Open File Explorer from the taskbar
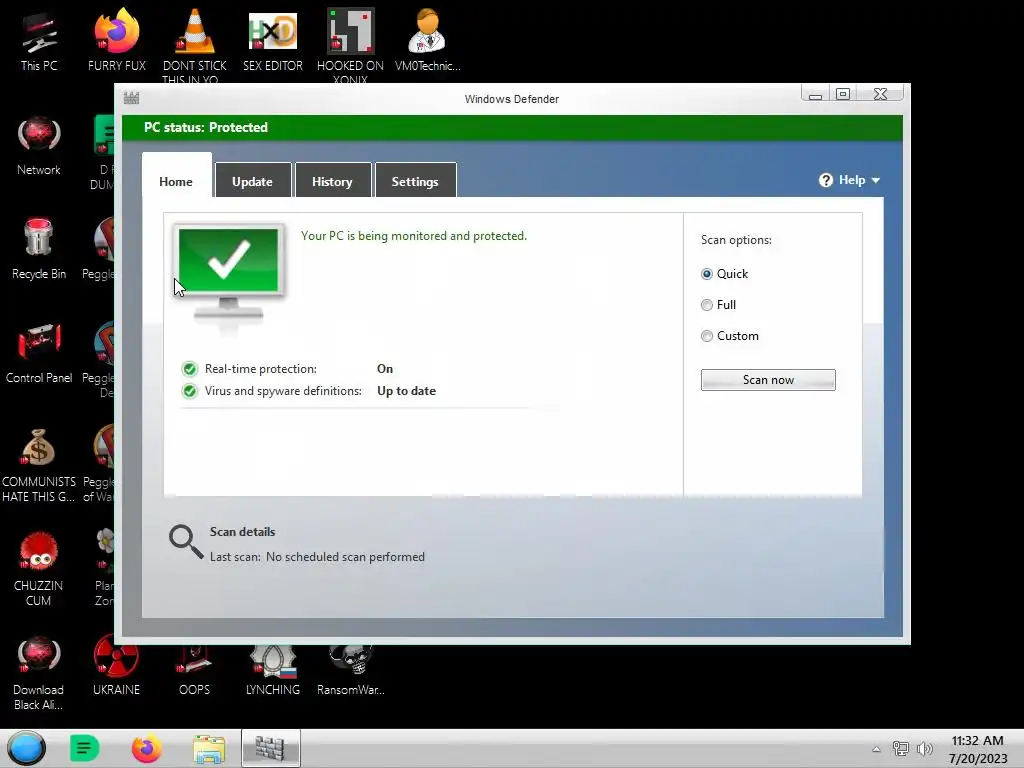1024x768 pixels. (209, 748)
